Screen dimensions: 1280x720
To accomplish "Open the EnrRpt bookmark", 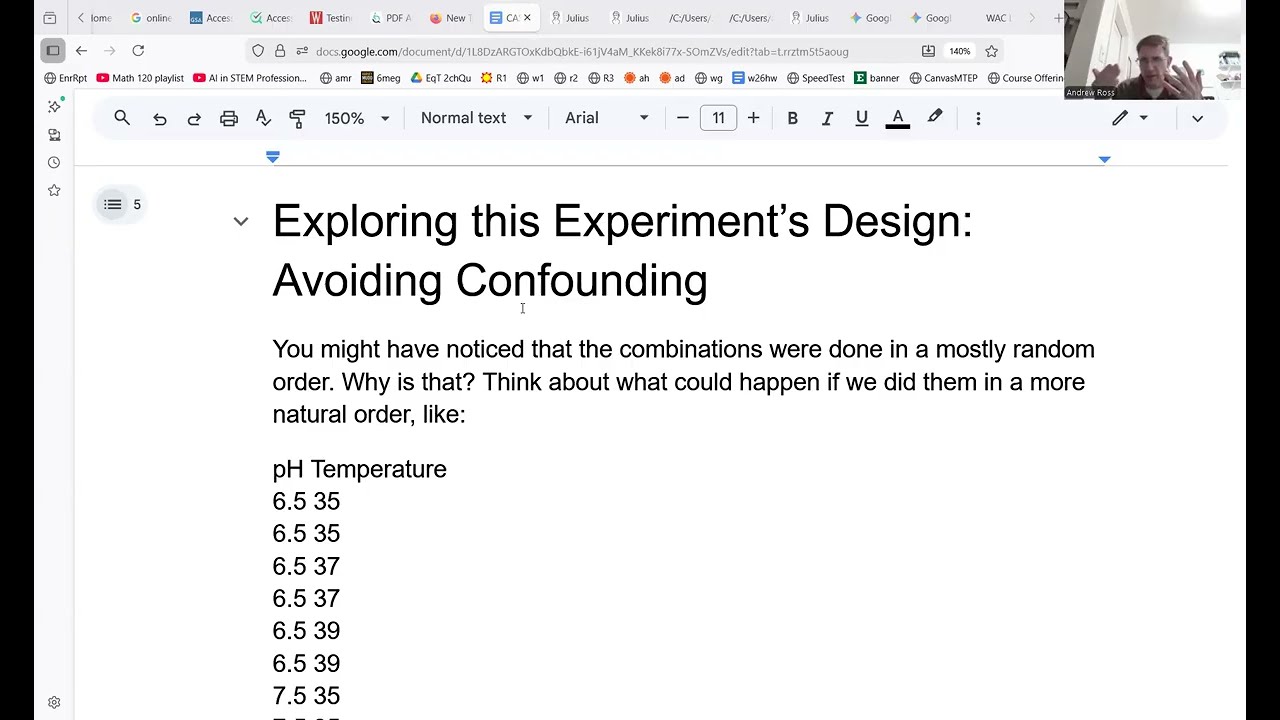I will pos(66,78).
